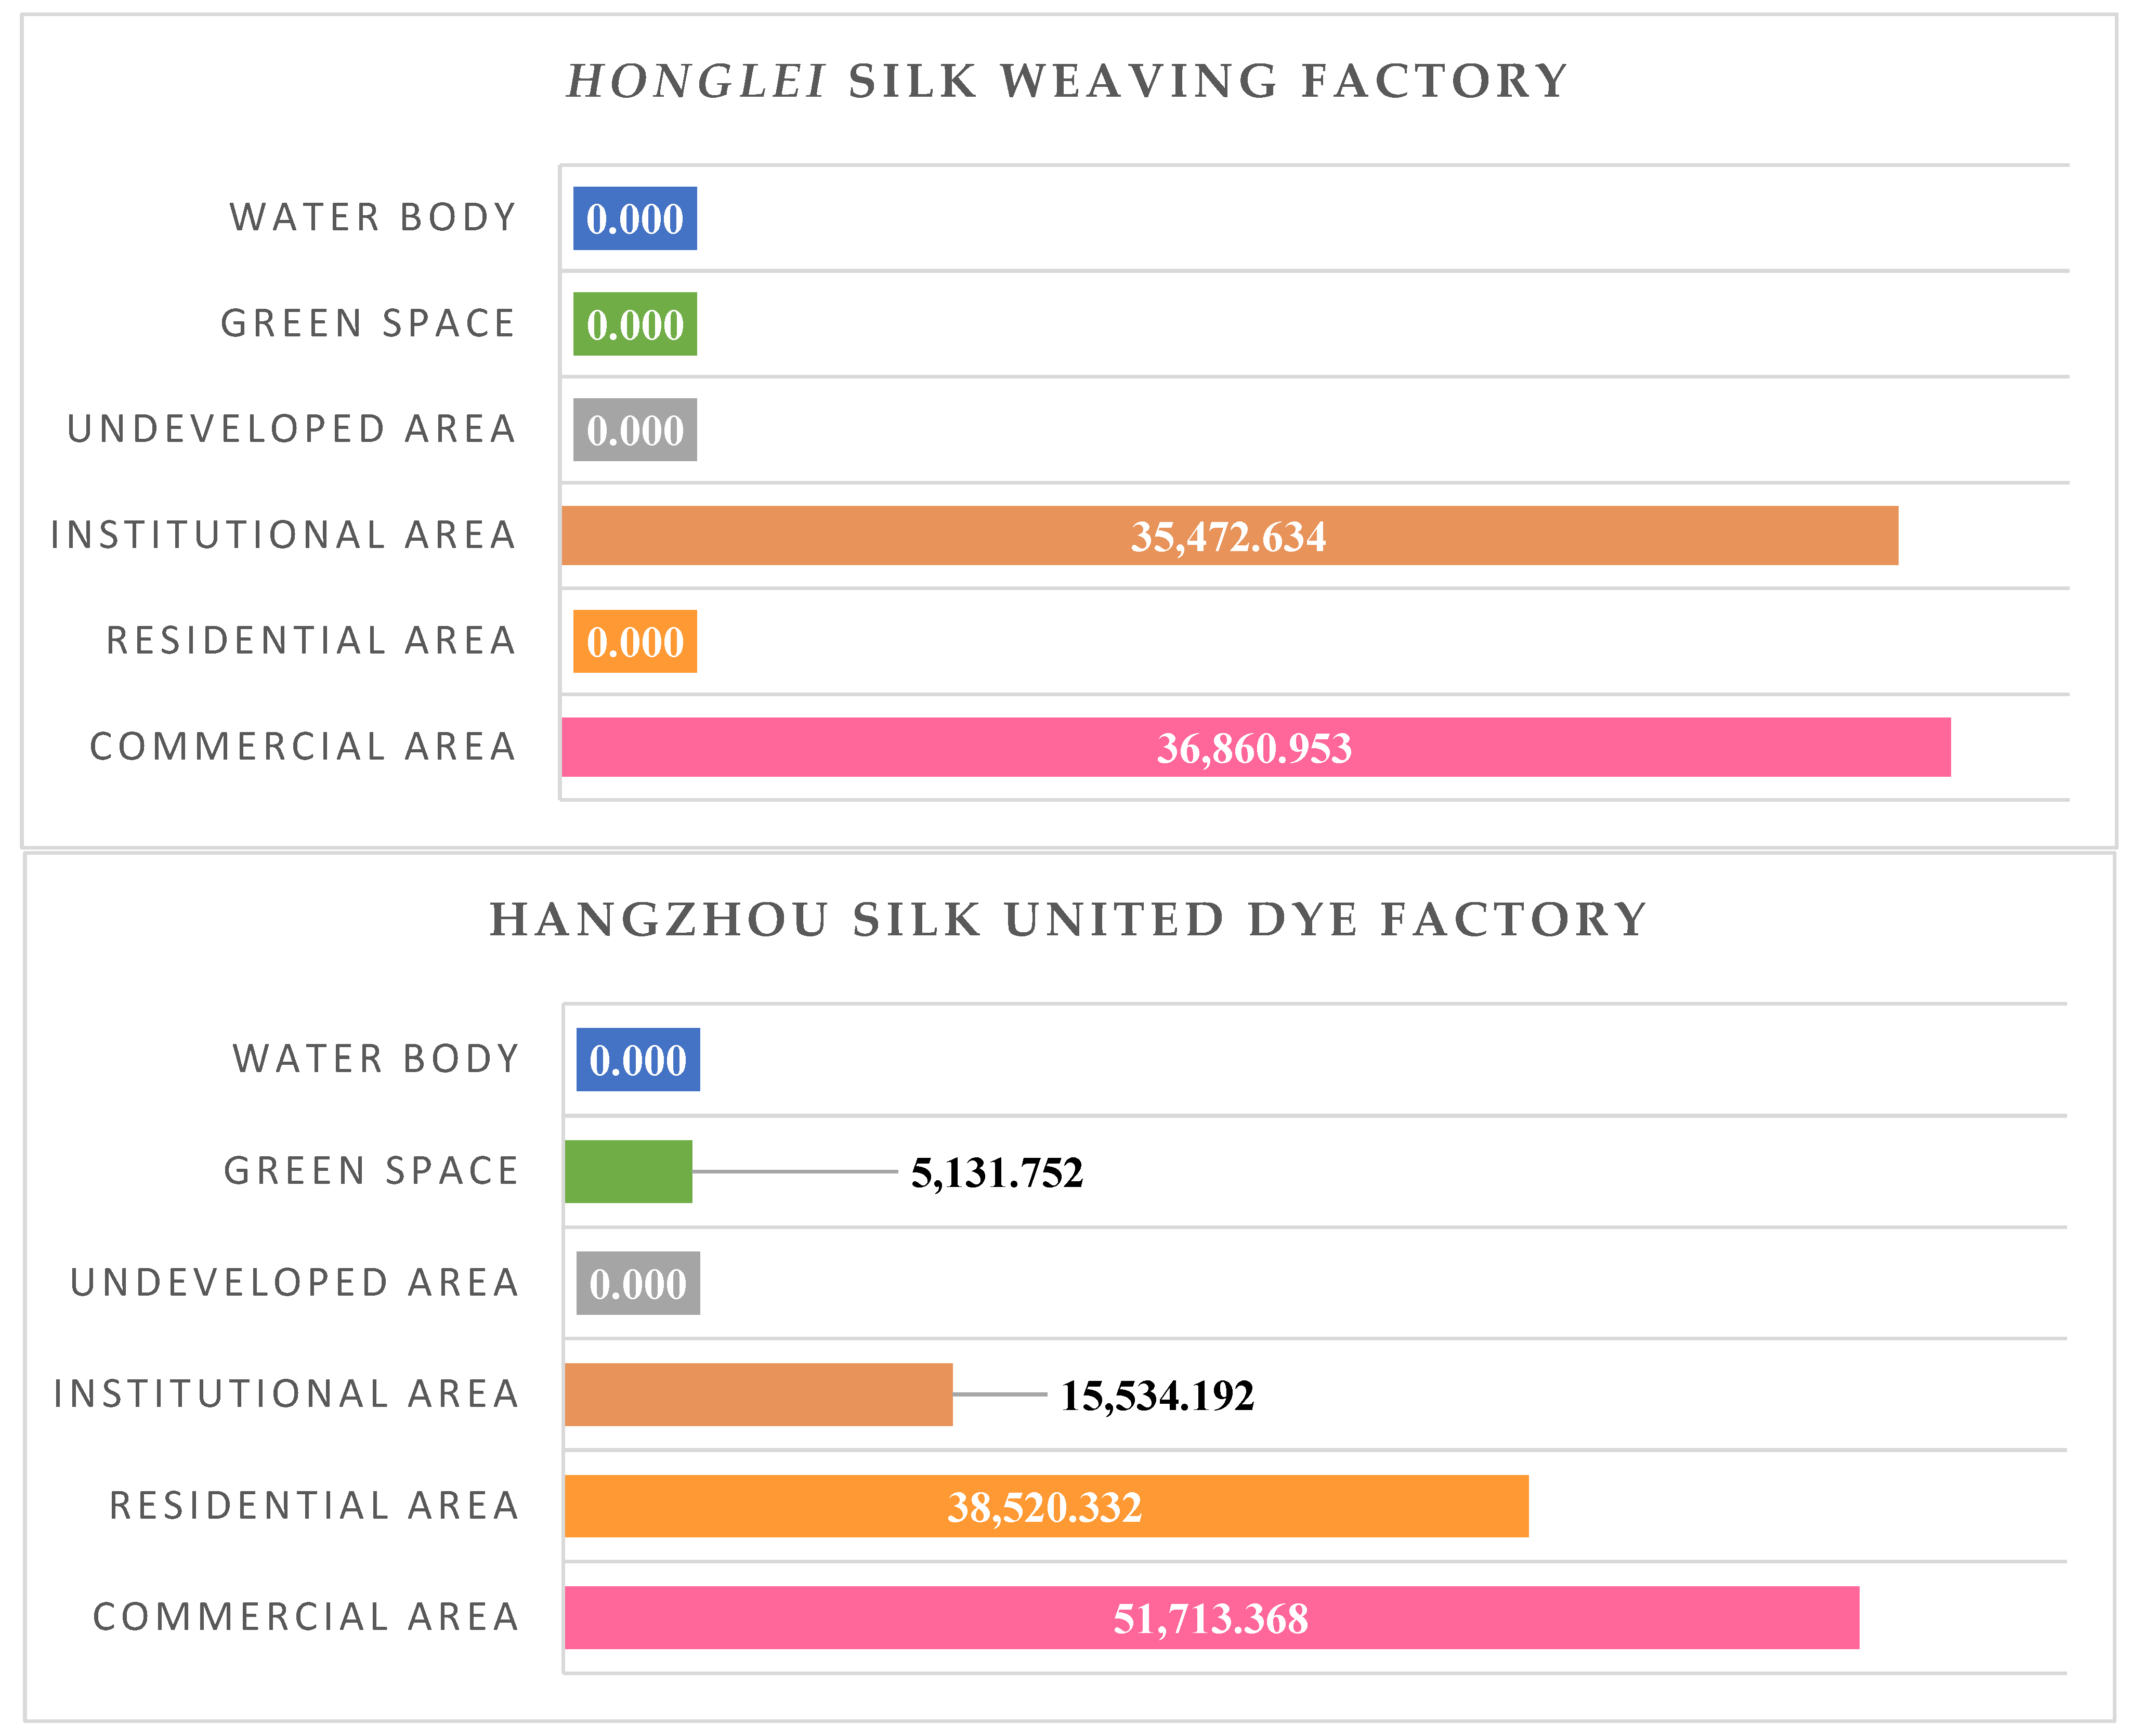Click the Water Body axis label in Honglei chart
This screenshot has width=2144, height=1736.
pos(373,218)
